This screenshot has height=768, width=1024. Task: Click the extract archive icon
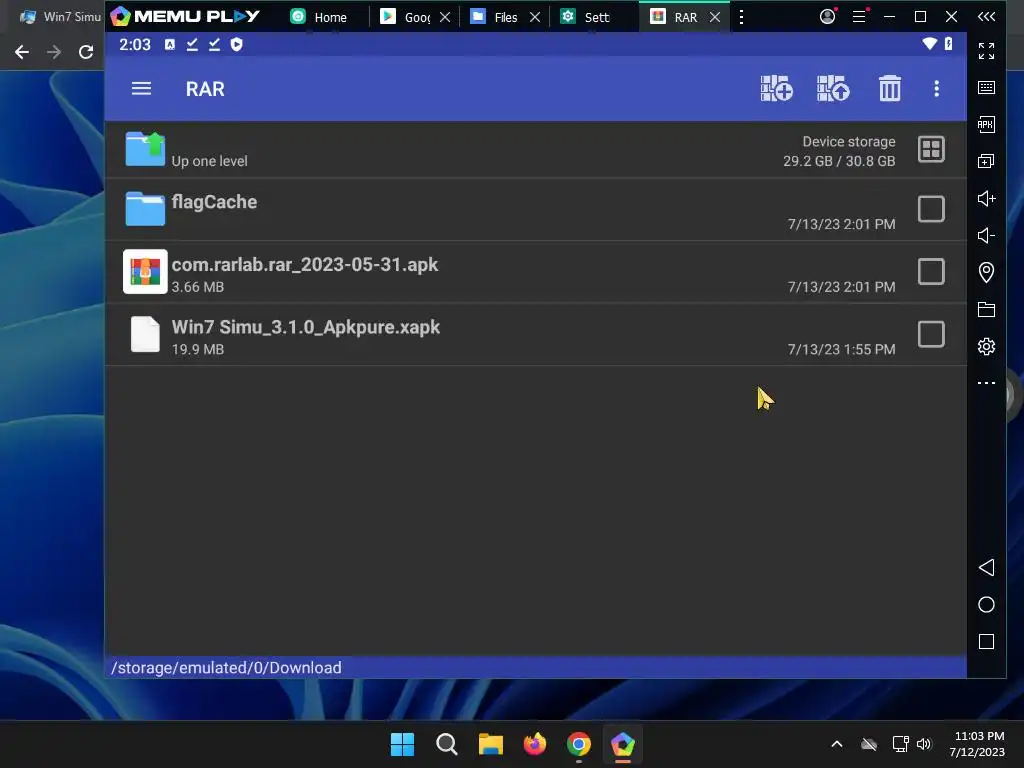pyautogui.click(x=833, y=88)
